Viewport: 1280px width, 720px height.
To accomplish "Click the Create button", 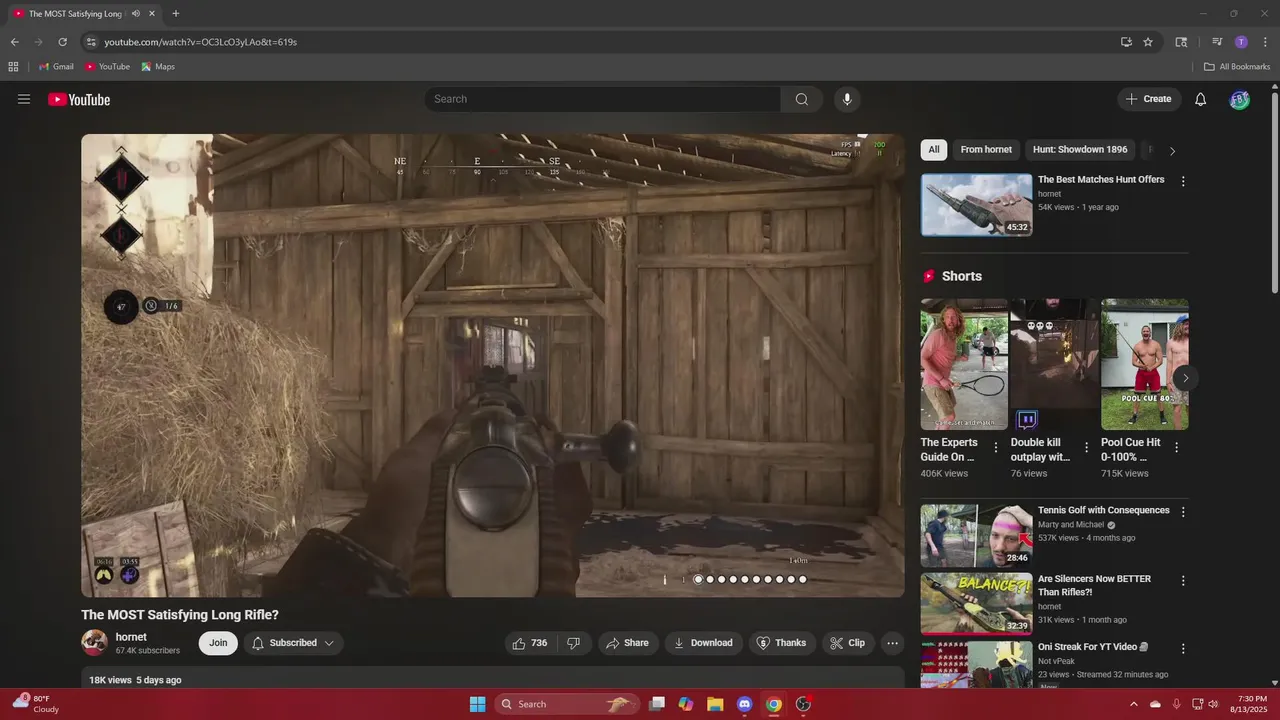I will click(x=1149, y=99).
